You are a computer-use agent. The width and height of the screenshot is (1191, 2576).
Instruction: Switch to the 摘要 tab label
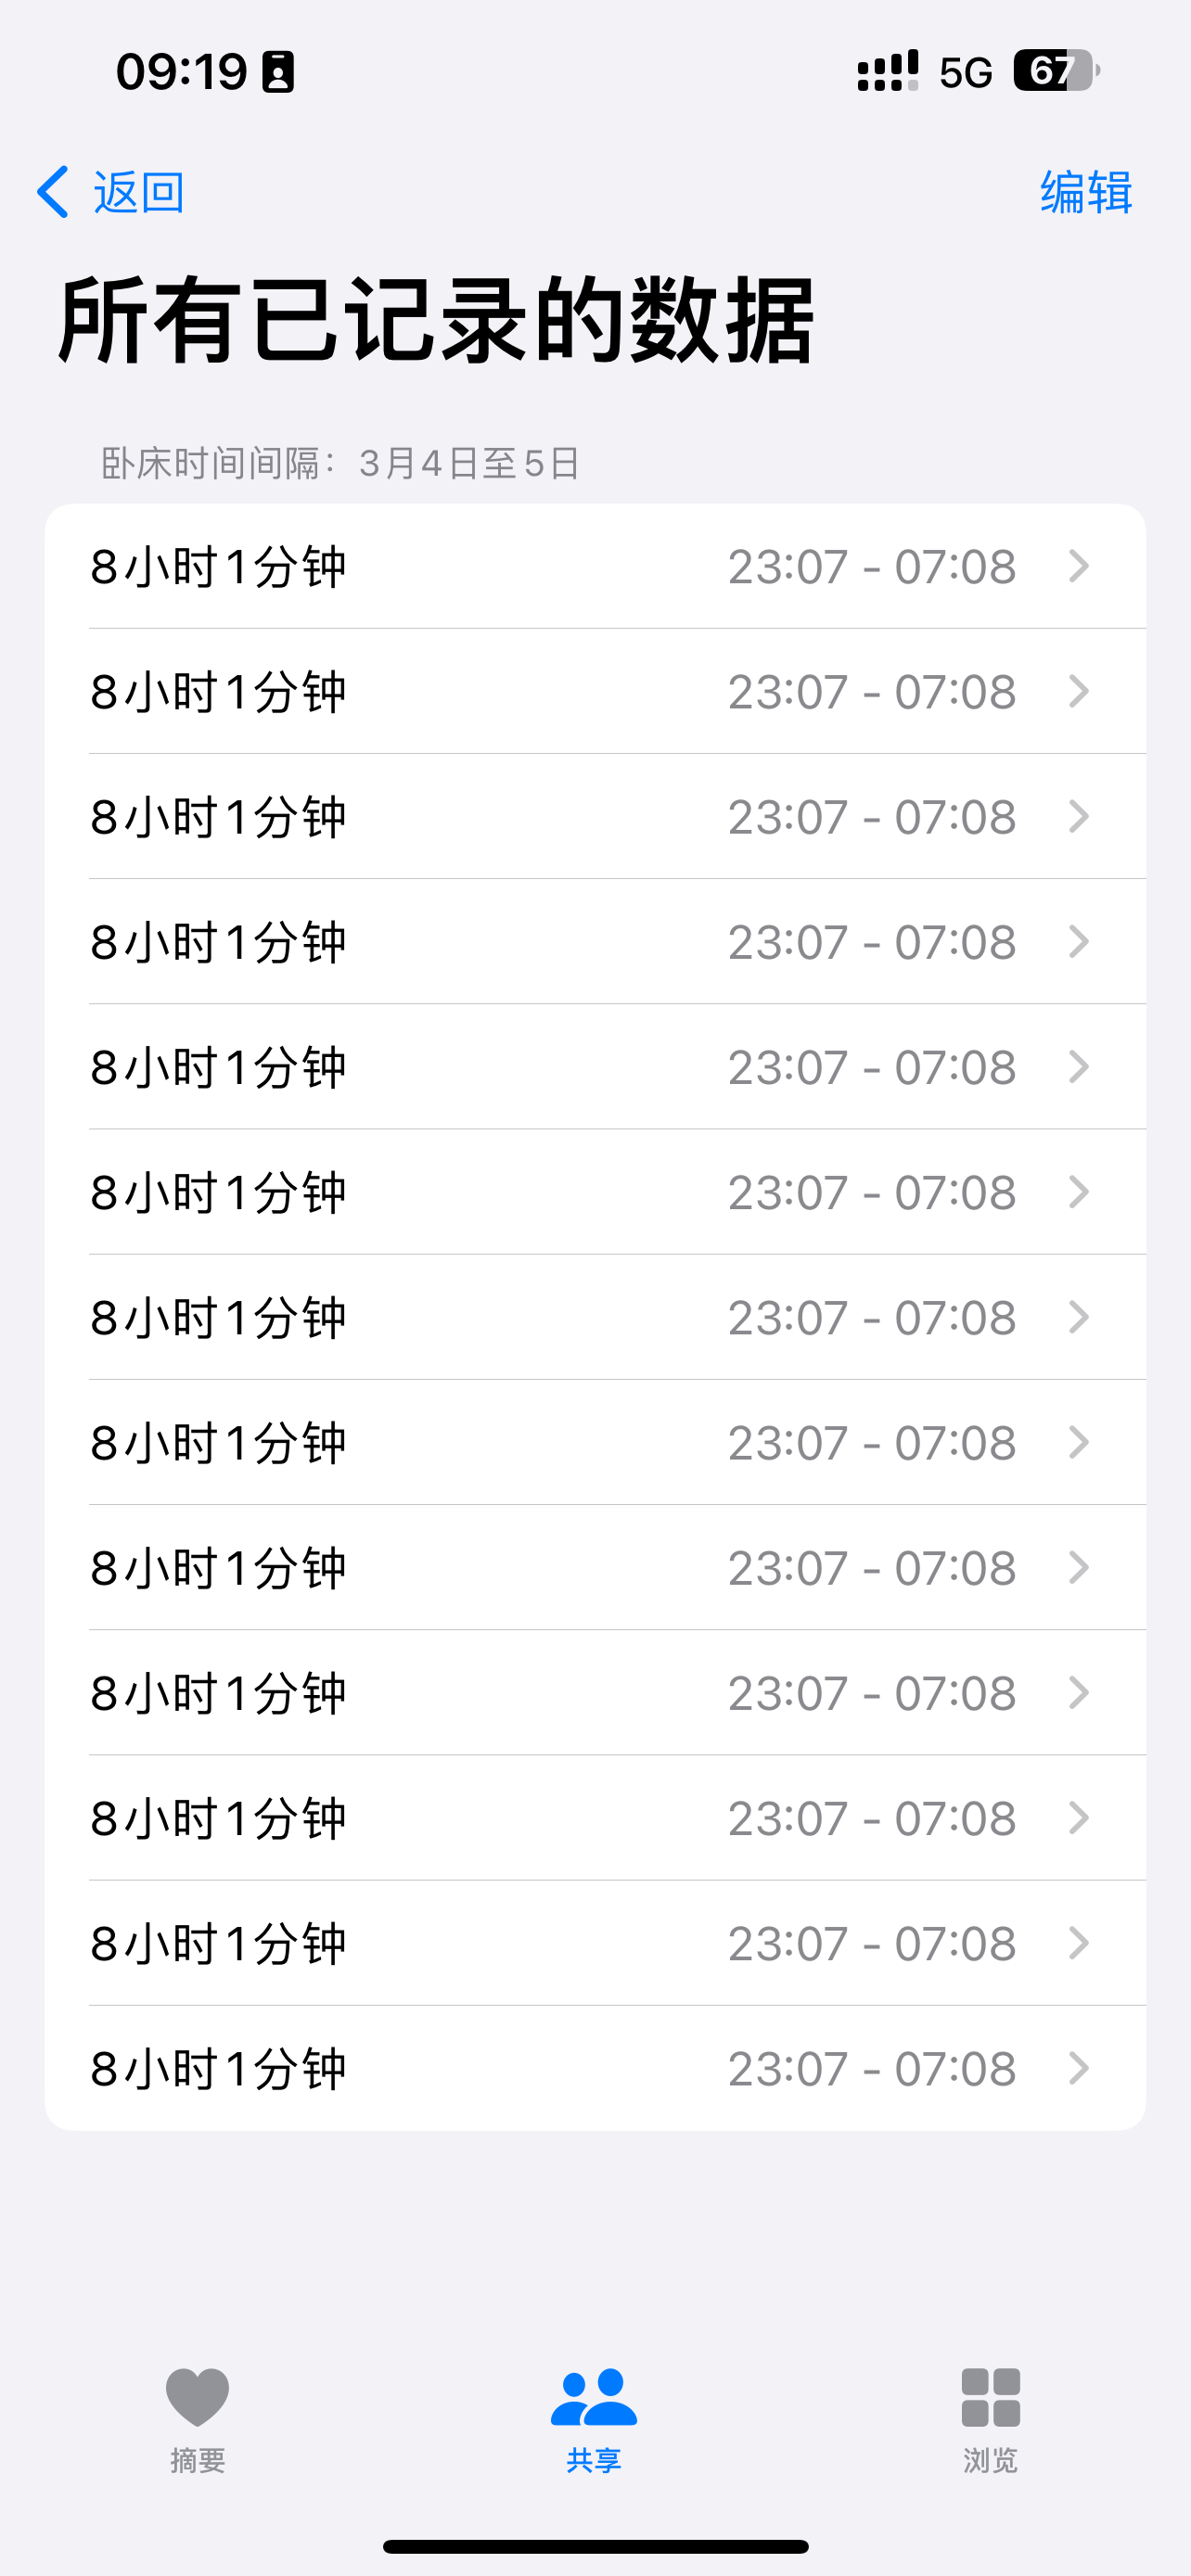(197, 2460)
